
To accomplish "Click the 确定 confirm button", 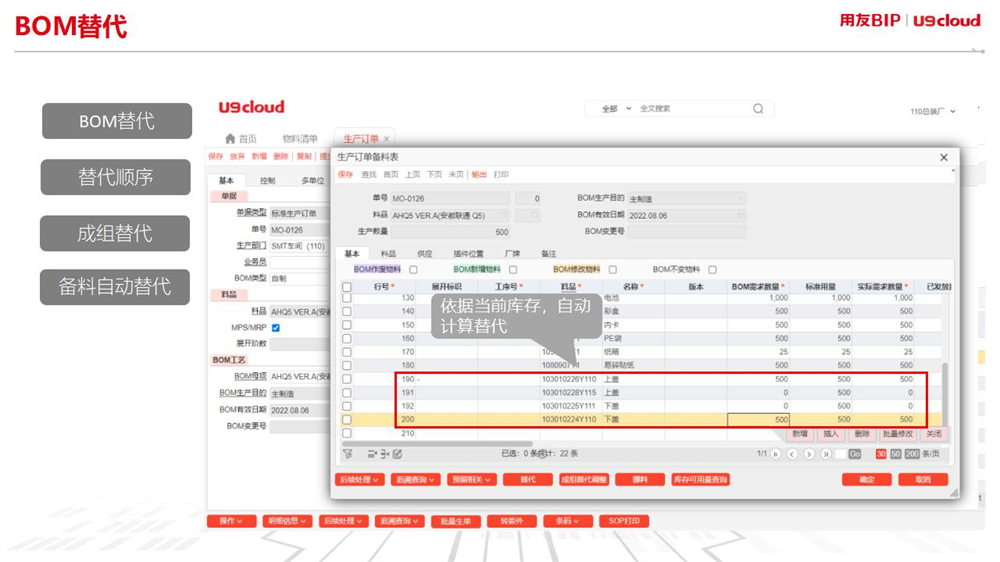I will (x=866, y=480).
